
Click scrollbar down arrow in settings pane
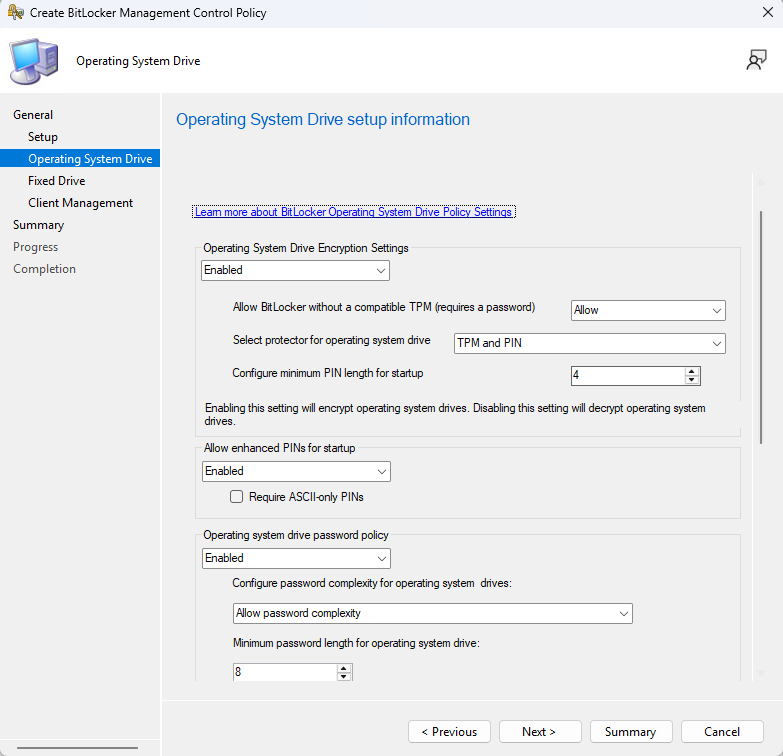(x=761, y=673)
